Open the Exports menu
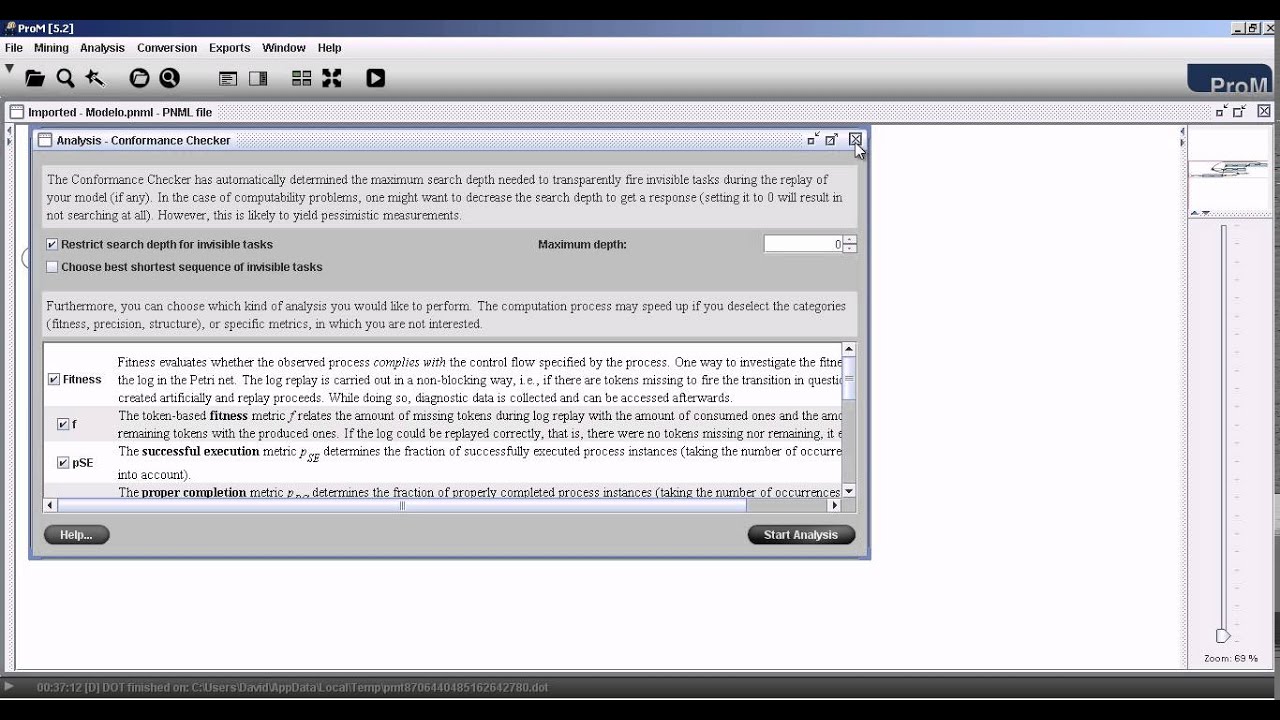This screenshot has height=720, width=1280. point(229,48)
